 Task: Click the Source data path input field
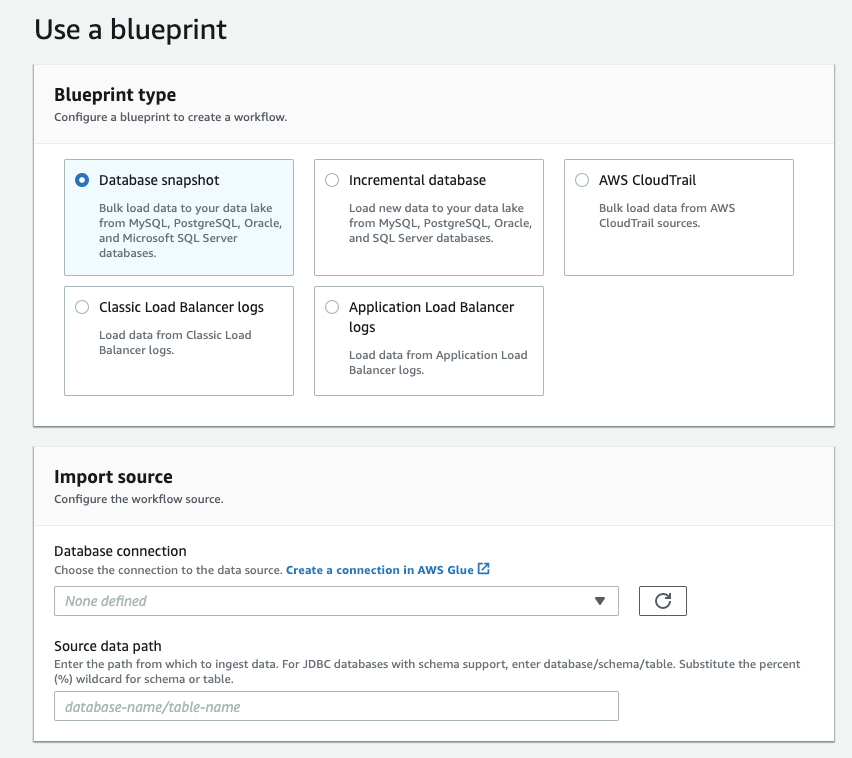(336, 706)
